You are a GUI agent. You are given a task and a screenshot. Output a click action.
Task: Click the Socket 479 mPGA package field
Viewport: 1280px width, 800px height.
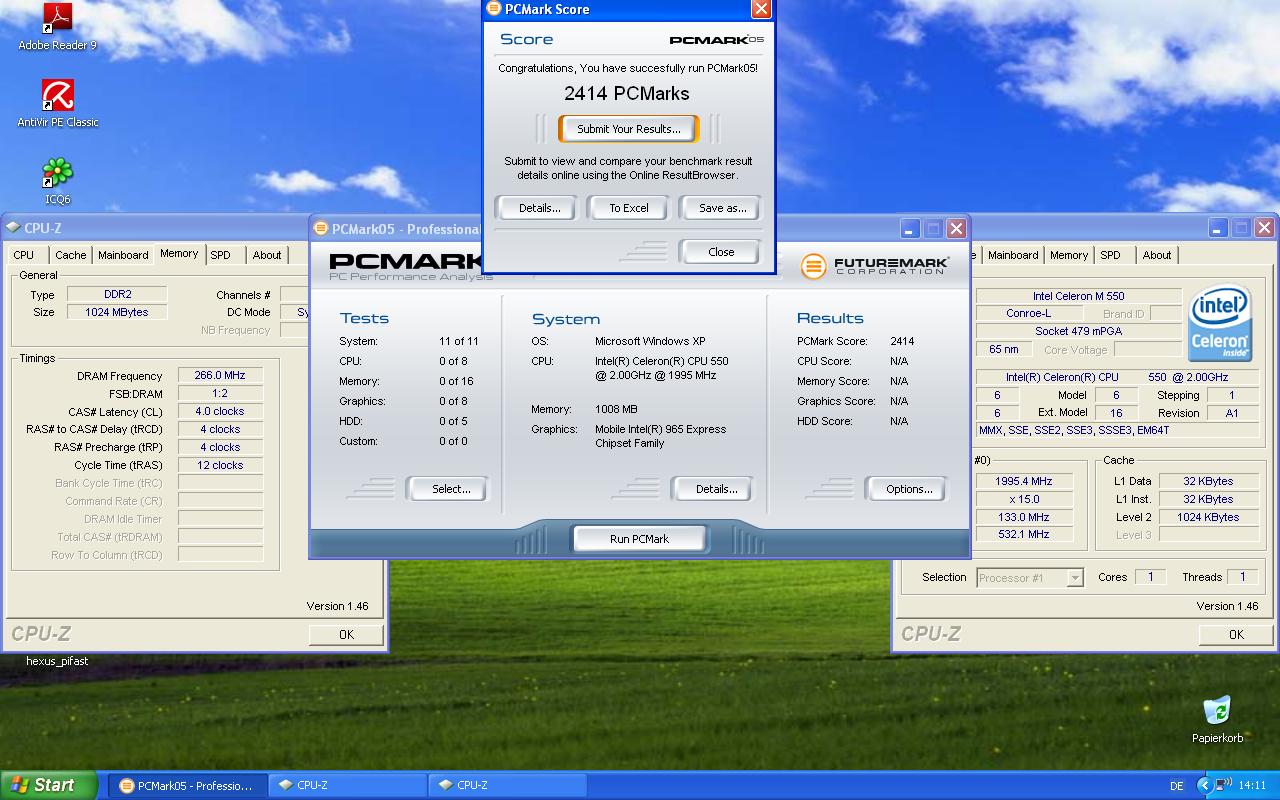[1078, 331]
